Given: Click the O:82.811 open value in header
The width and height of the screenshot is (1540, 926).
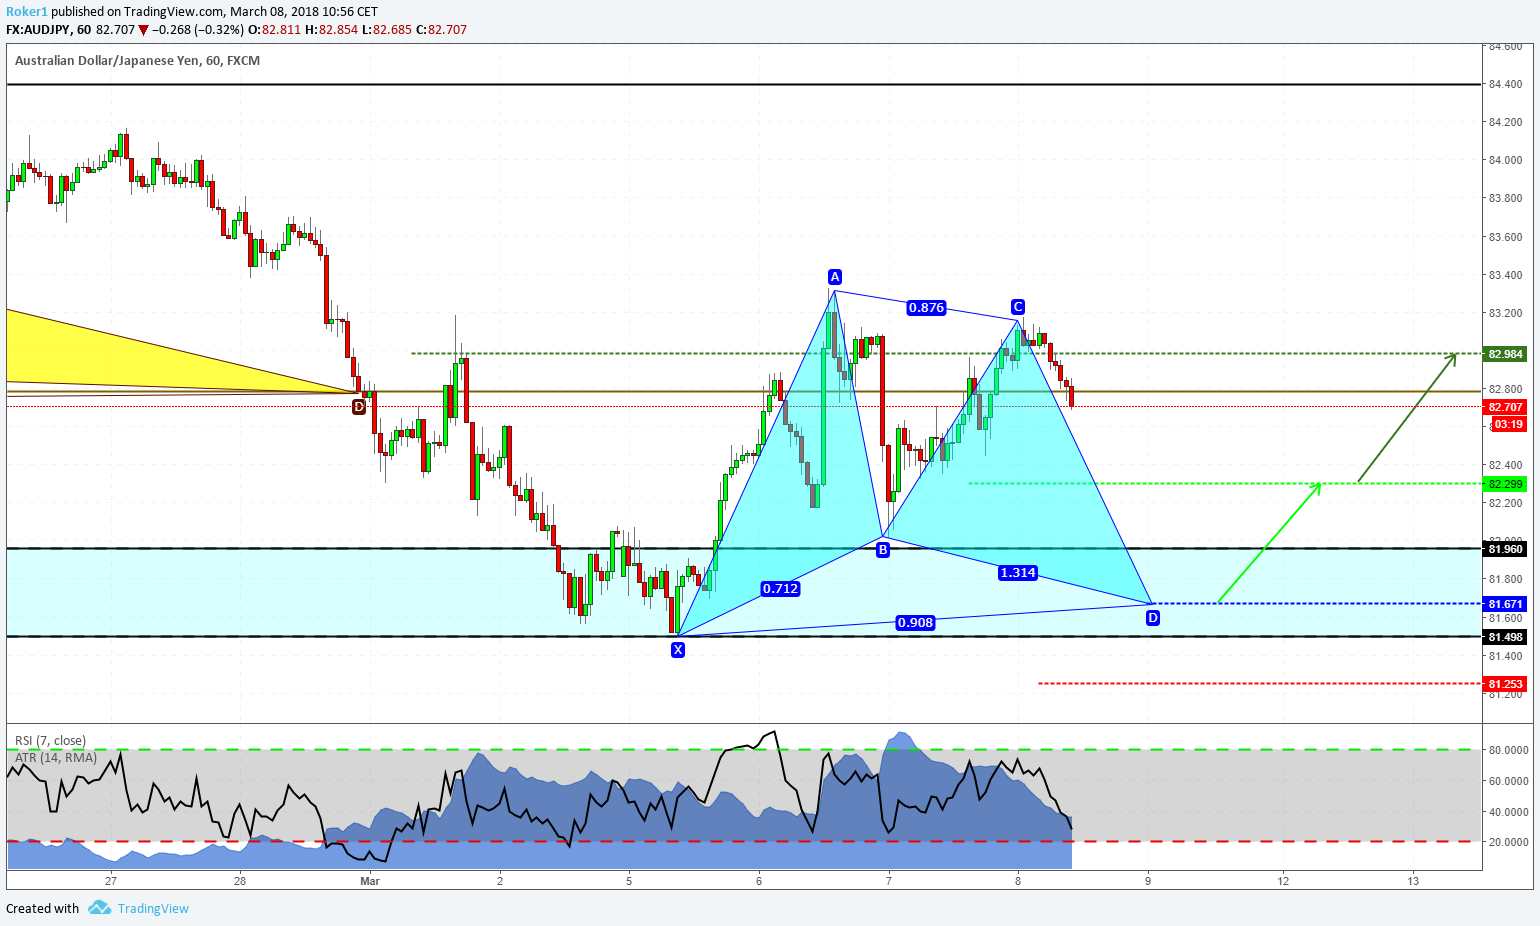Looking at the screenshot, I should (x=274, y=30).
